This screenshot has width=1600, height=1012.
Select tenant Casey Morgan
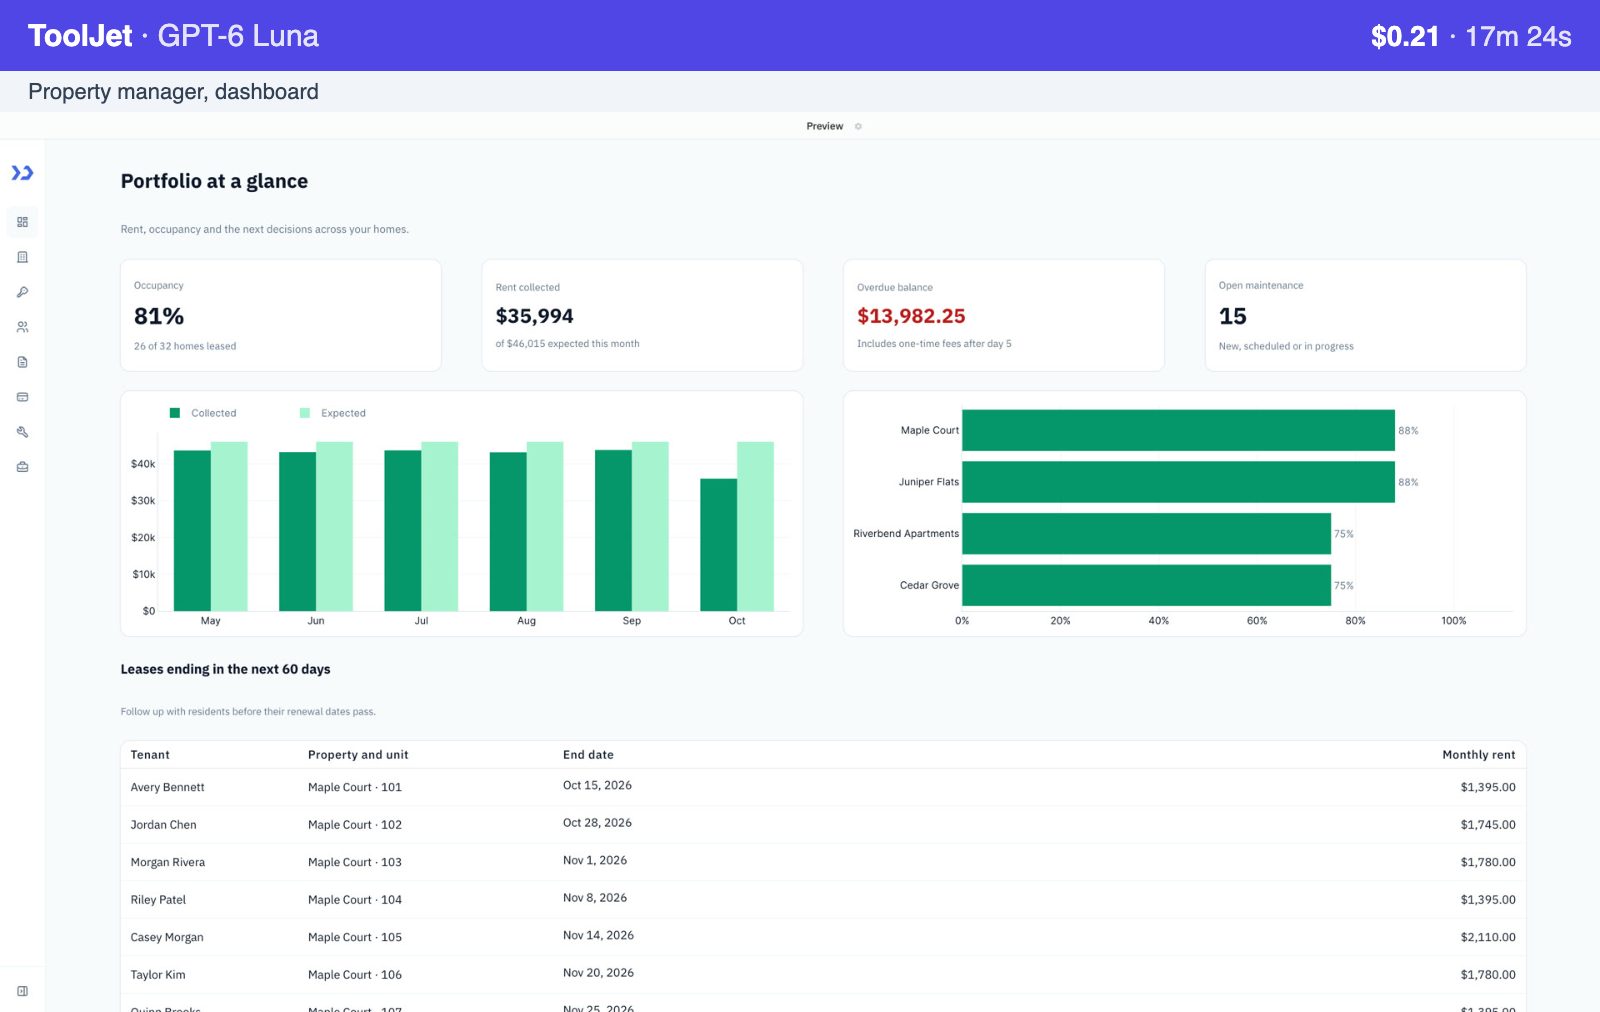(167, 937)
